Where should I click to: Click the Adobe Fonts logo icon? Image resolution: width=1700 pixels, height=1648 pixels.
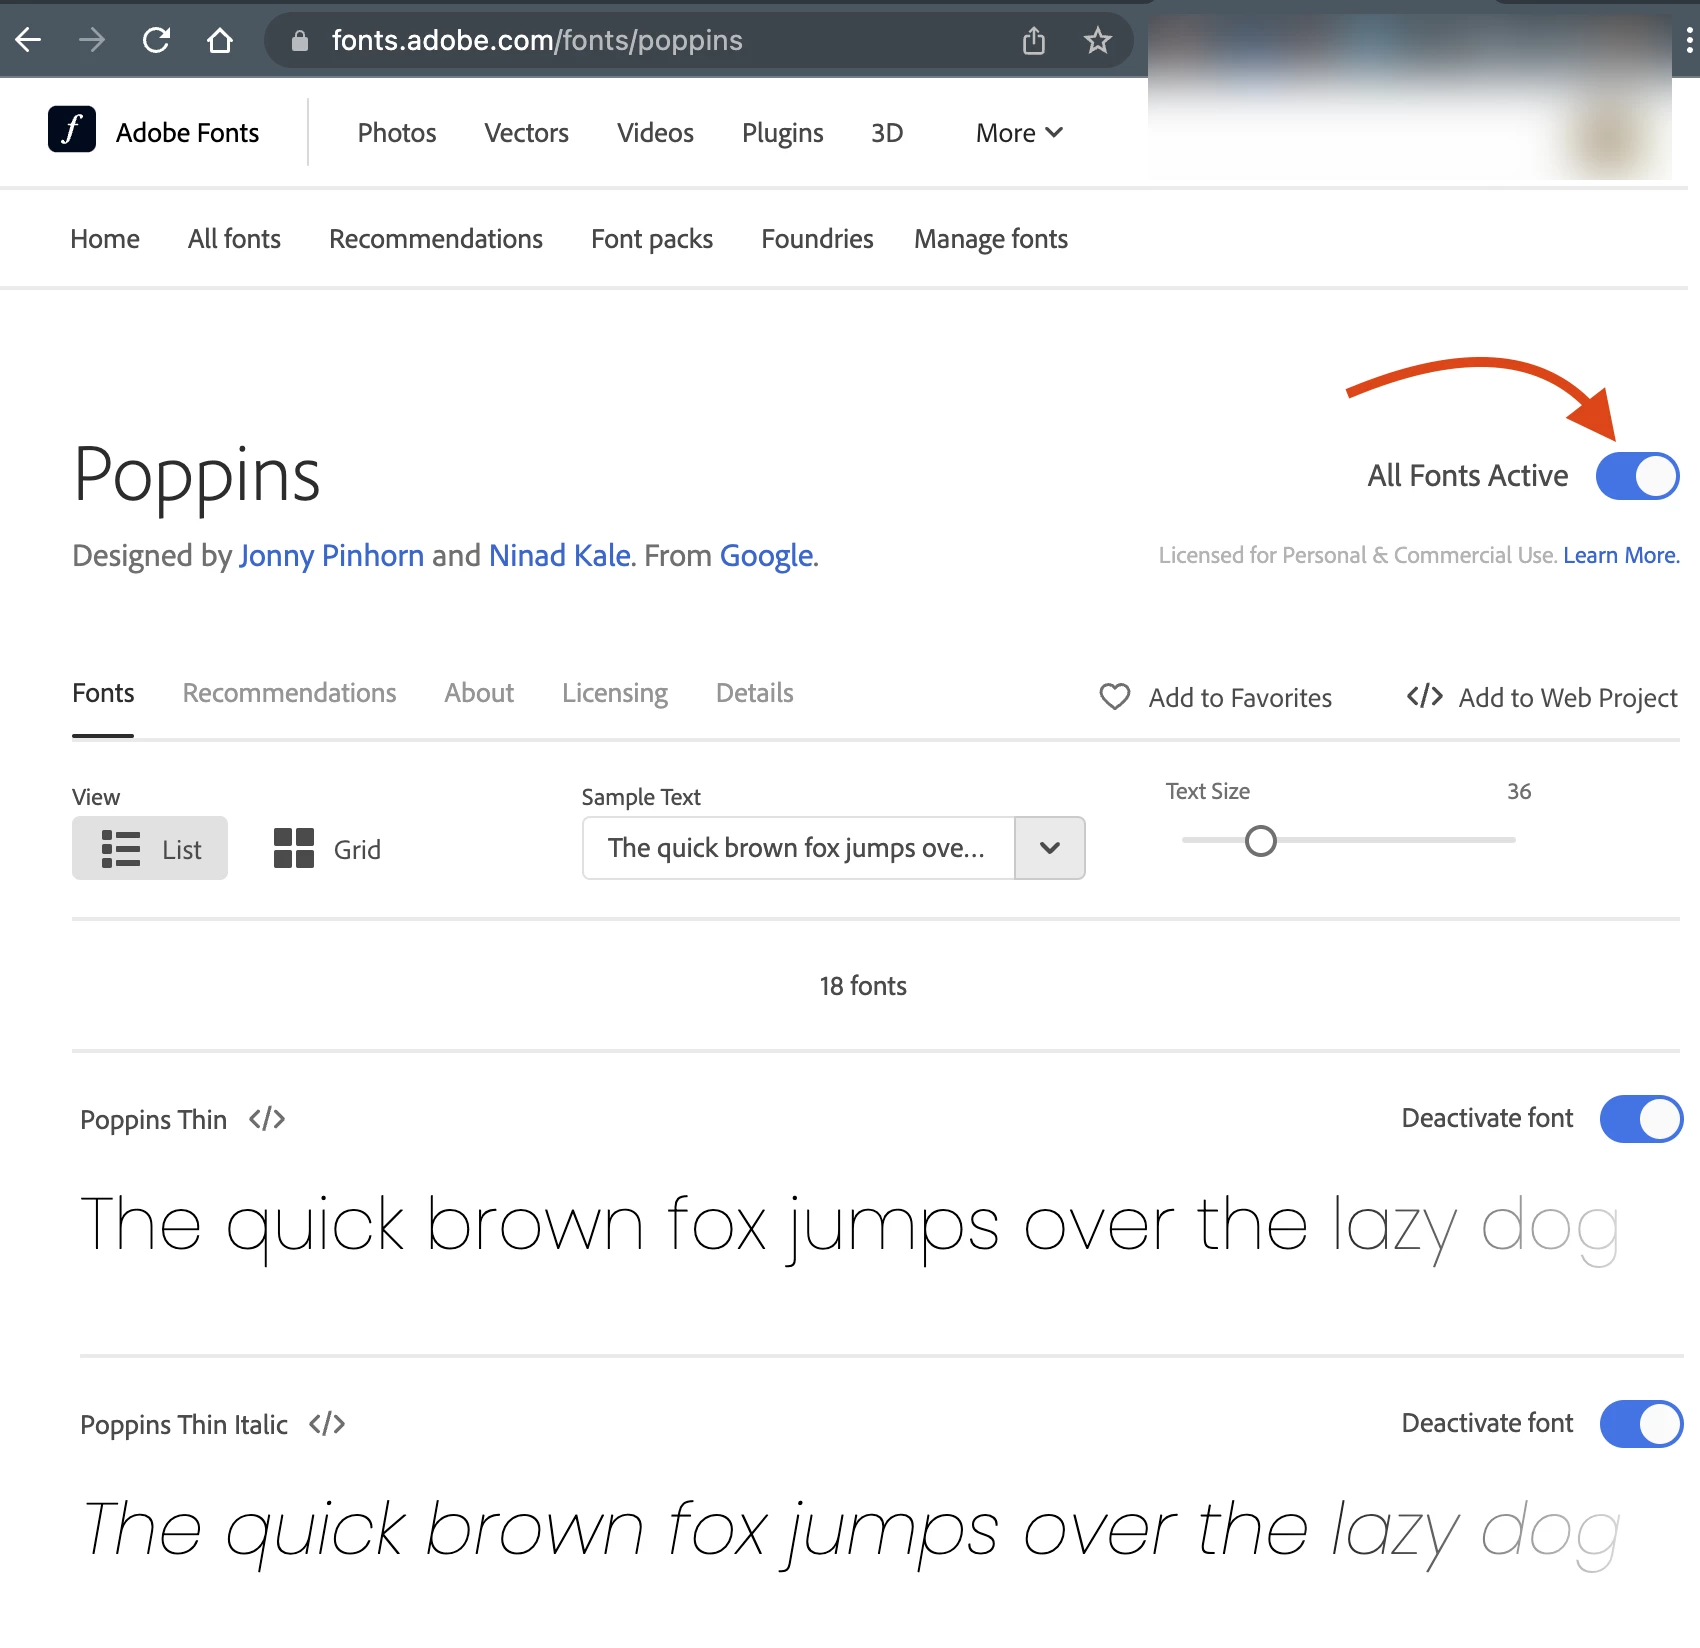(x=72, y=129)
